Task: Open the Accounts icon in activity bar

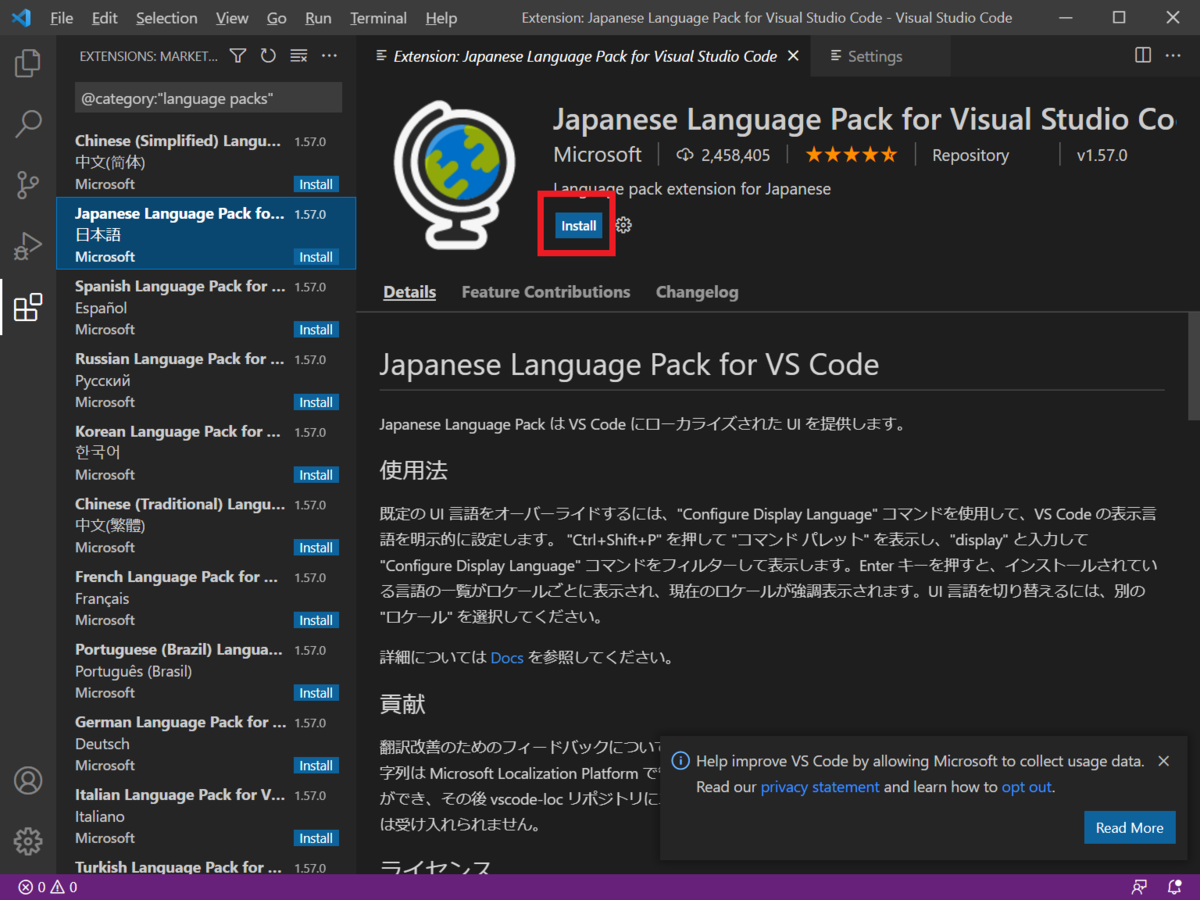Action: point(28,780)
